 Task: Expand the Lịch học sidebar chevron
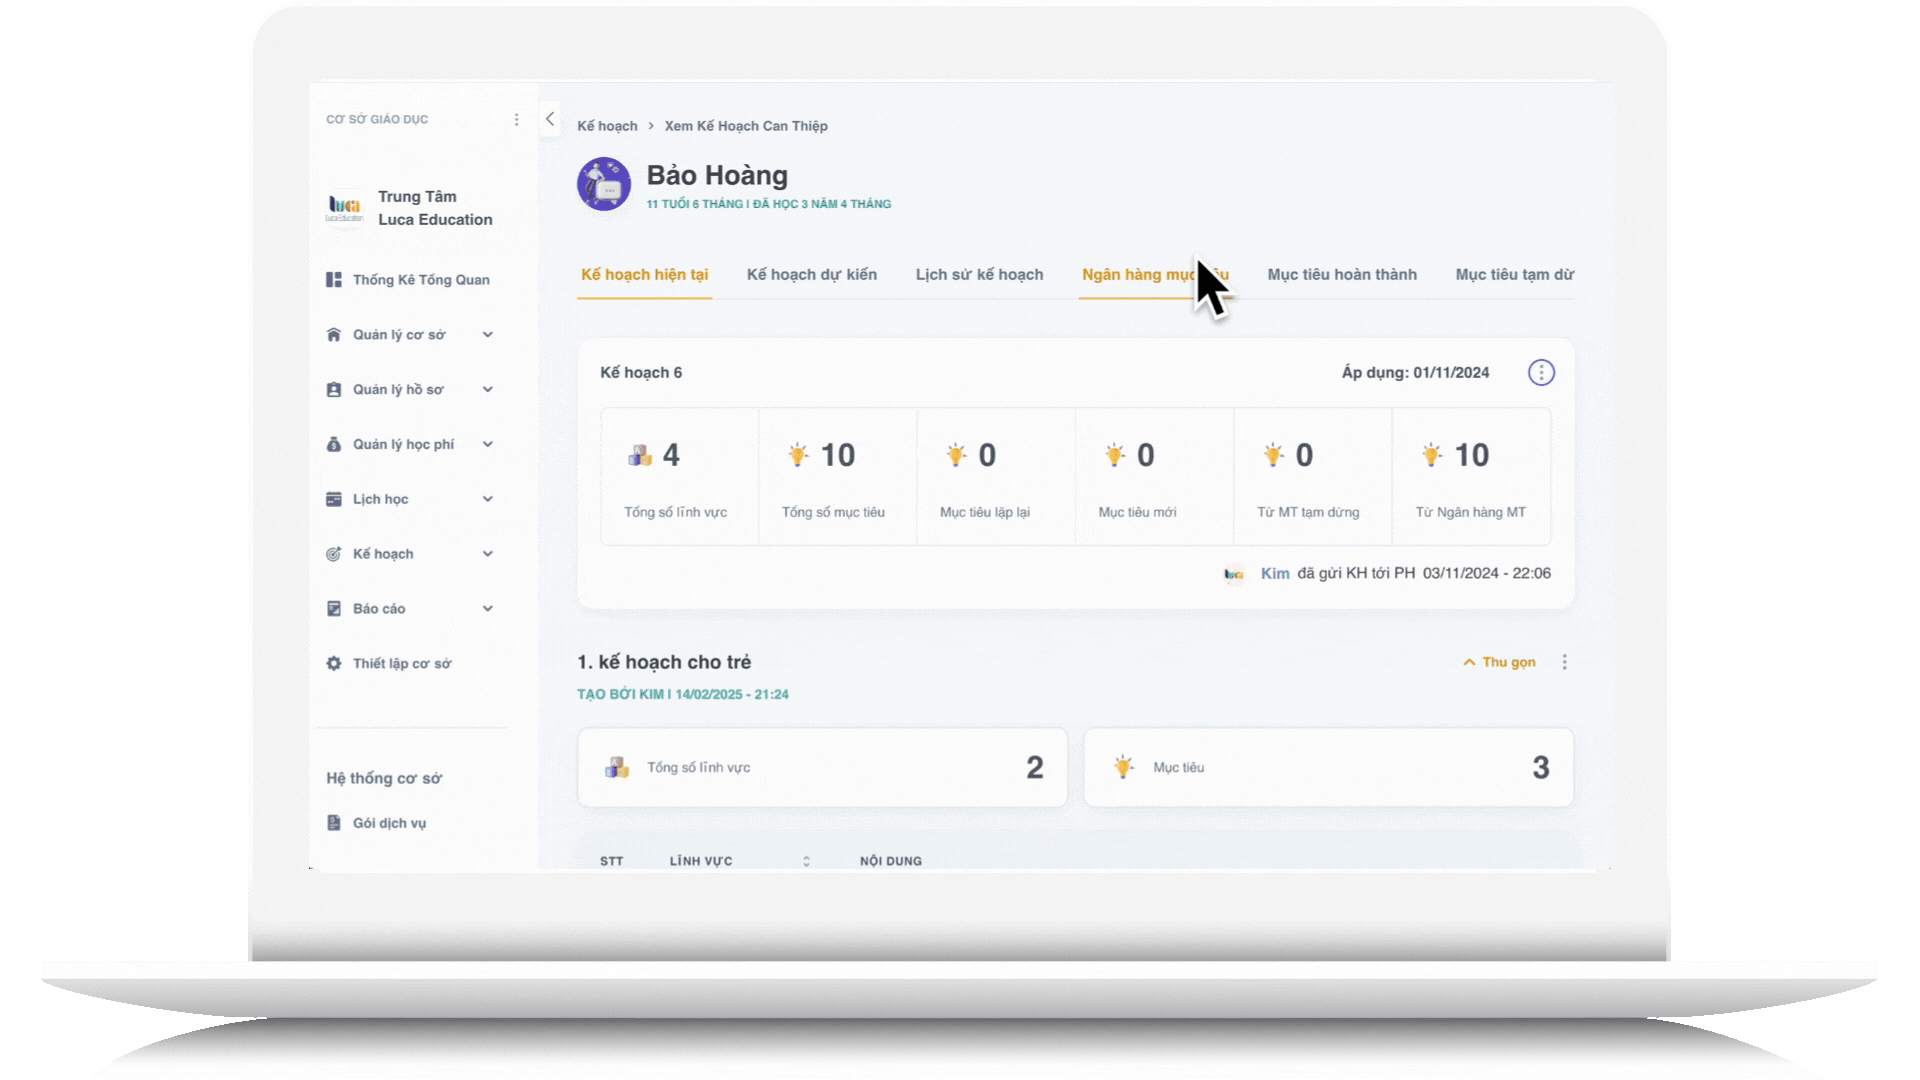click(488, 499)
